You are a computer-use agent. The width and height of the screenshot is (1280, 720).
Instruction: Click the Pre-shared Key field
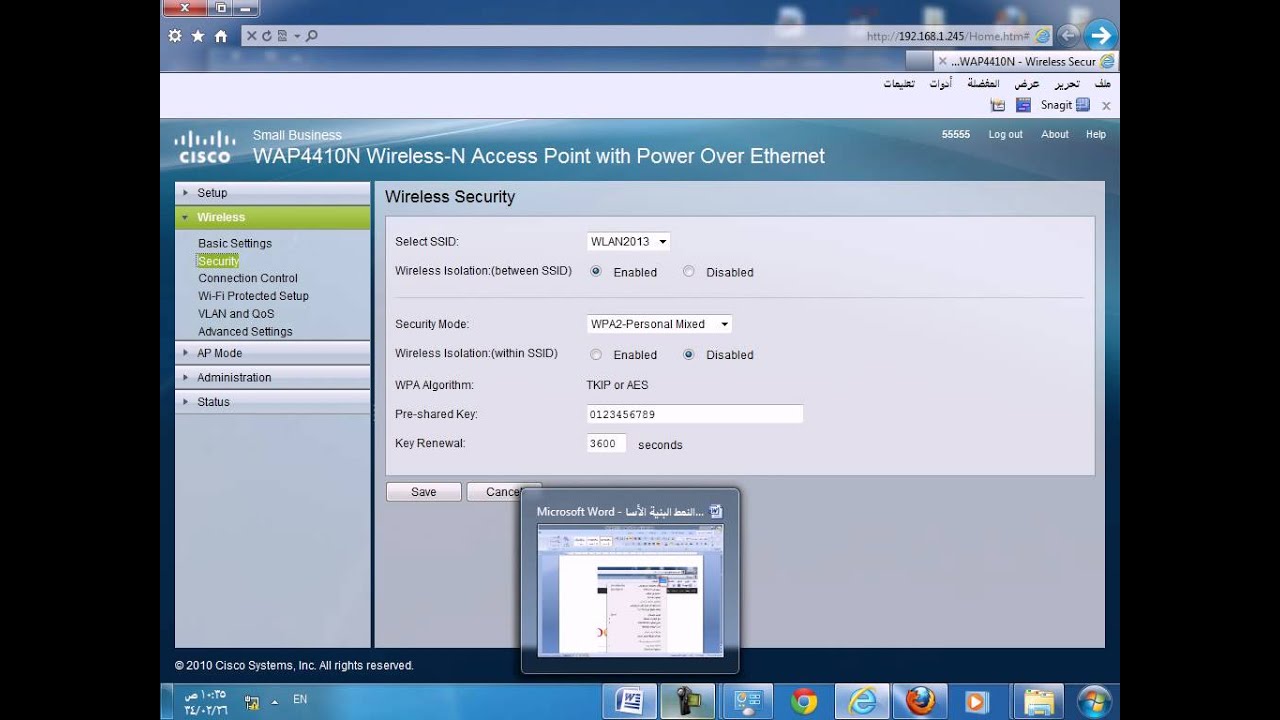(x=695, y=414)
